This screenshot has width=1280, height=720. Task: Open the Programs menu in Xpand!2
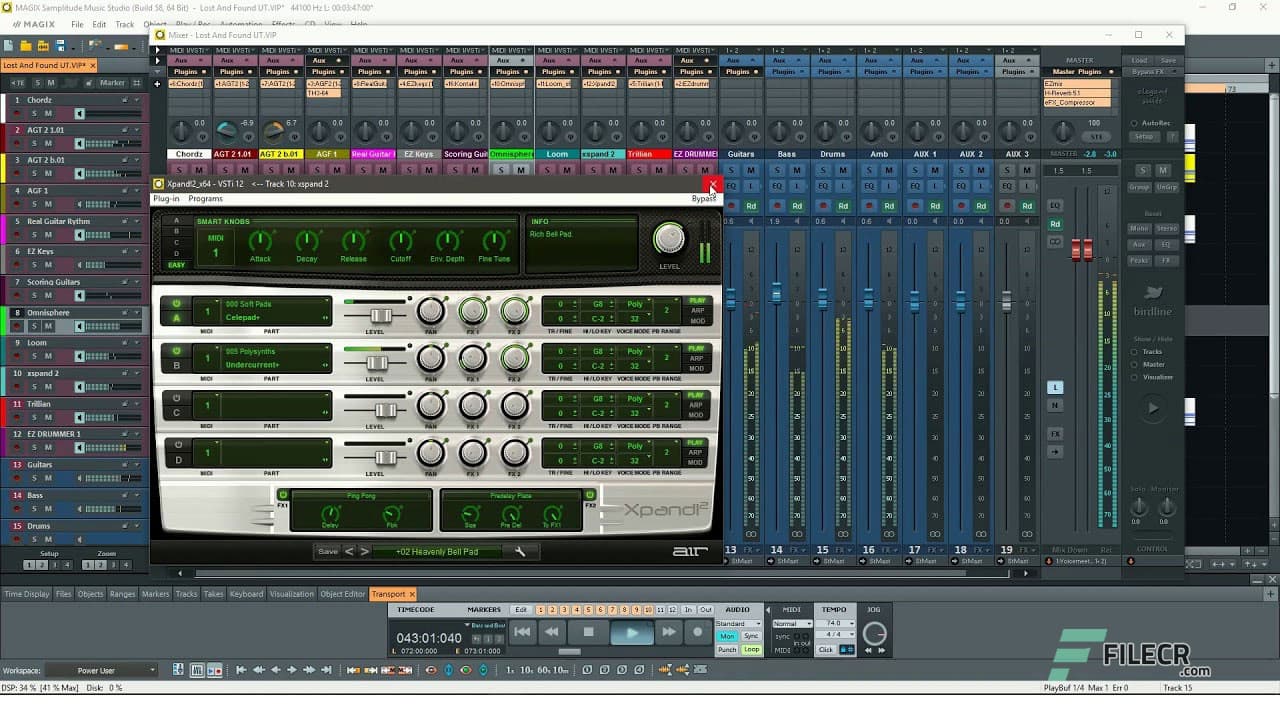[x=205, y=198]
